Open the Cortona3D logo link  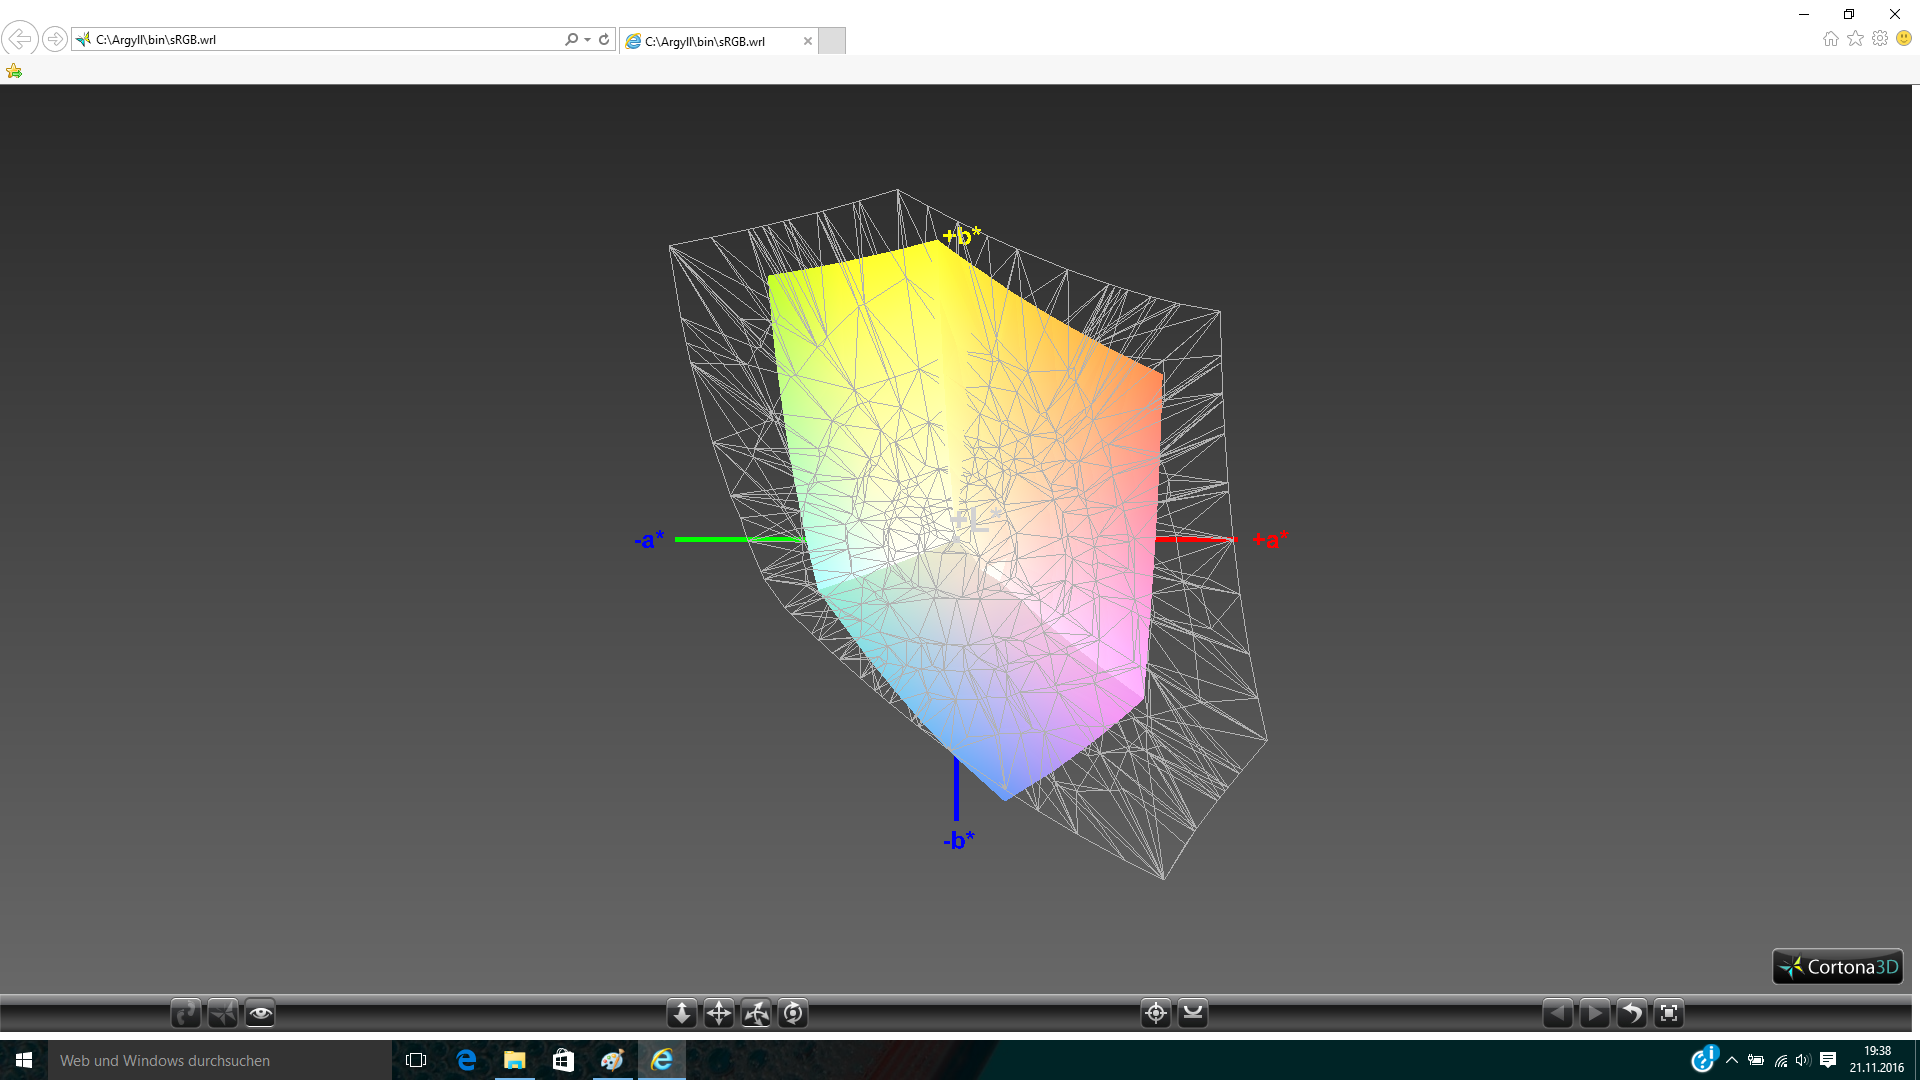[1838, 967]
